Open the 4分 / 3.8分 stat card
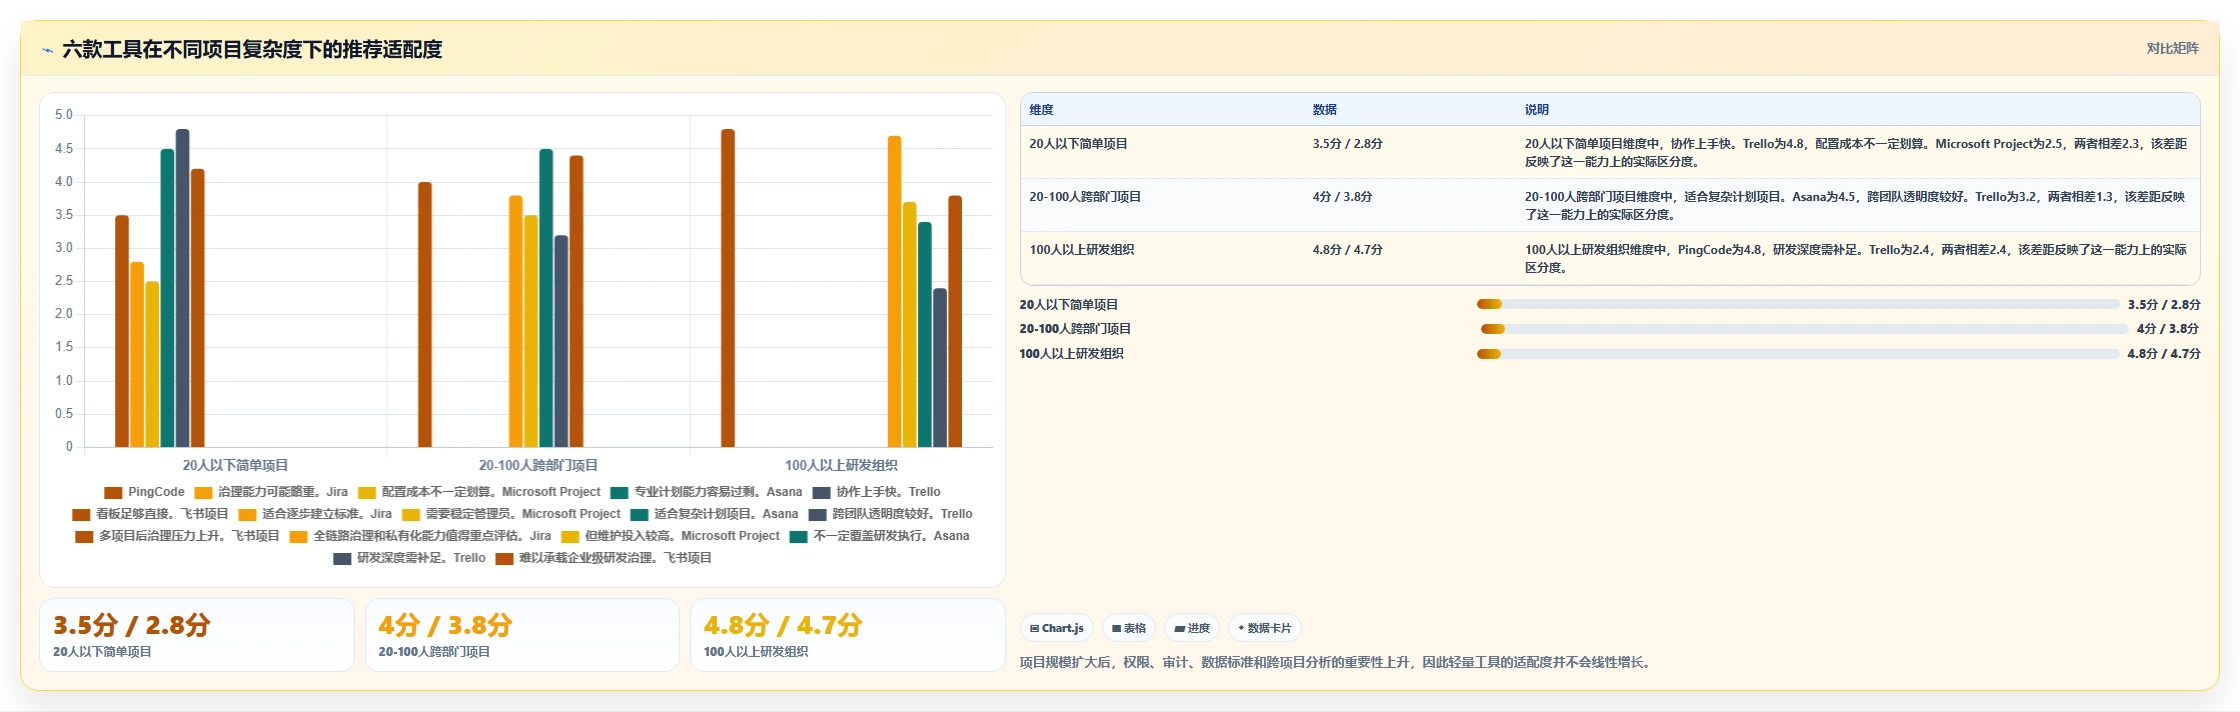This screenshot has width=2240, height=712. click(522, 635)
